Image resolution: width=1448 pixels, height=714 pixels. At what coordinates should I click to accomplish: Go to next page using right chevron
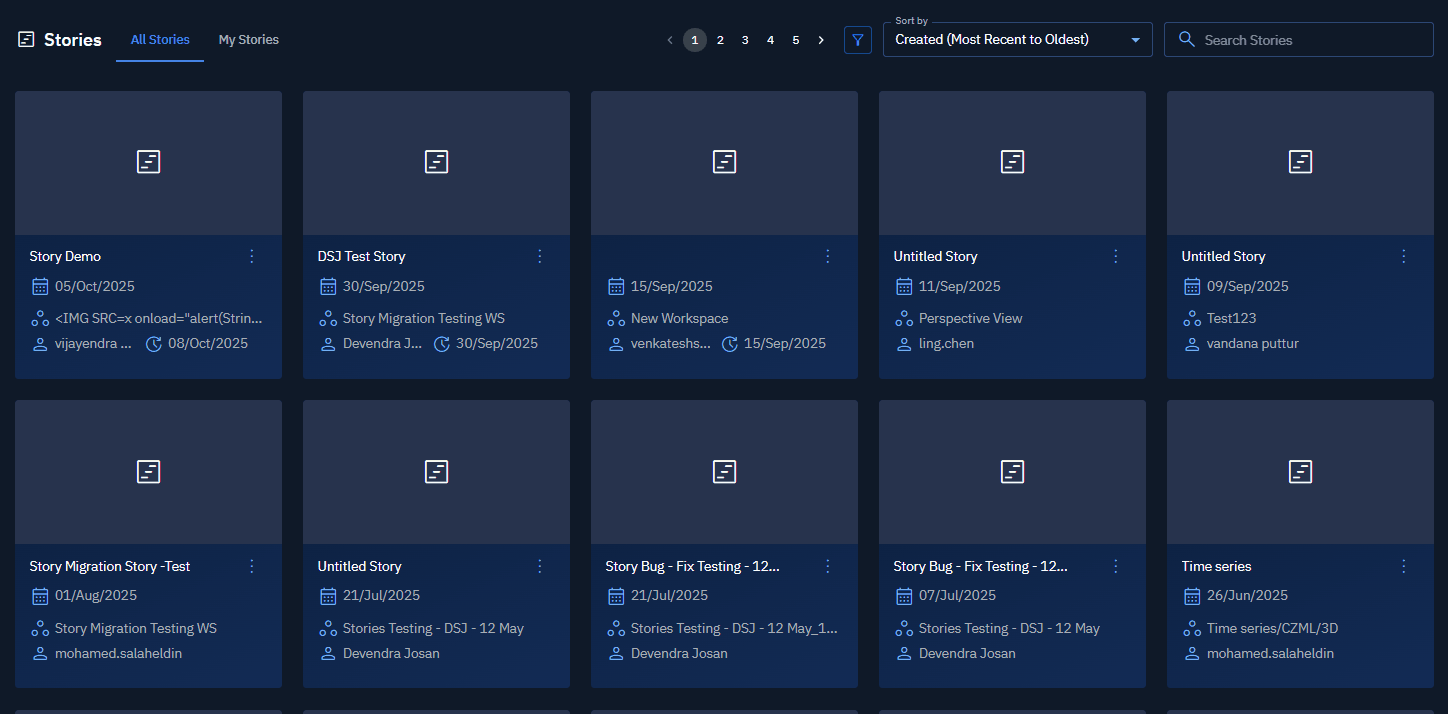point(821,40)
